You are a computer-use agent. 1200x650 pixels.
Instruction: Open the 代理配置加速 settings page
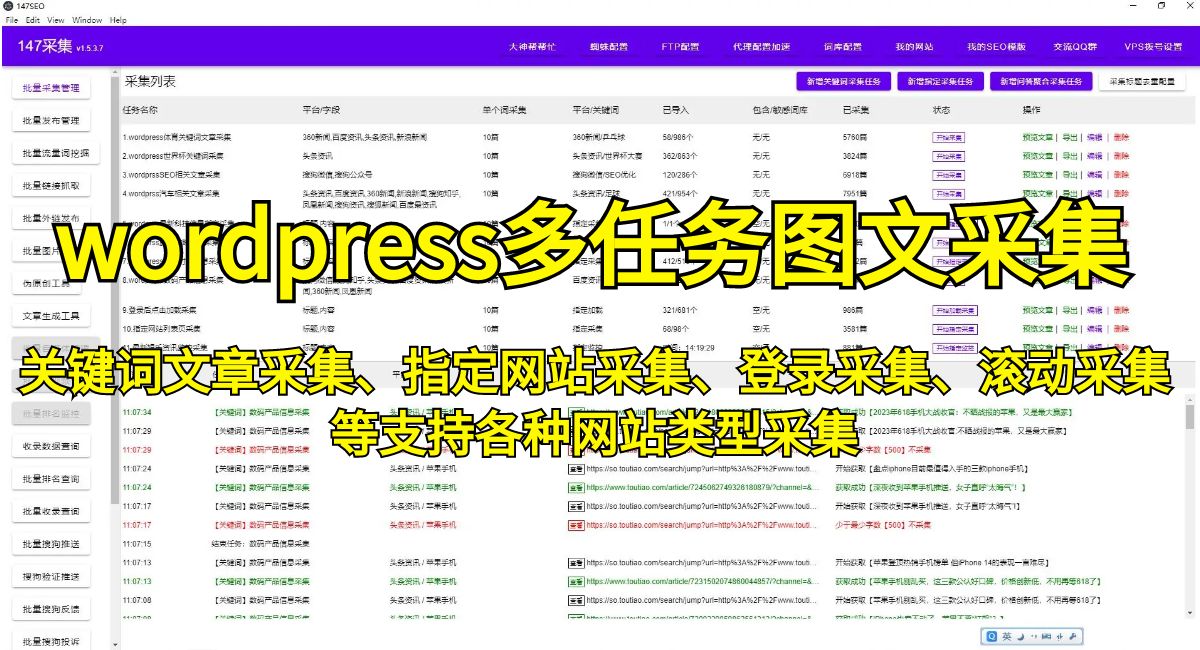761,46
